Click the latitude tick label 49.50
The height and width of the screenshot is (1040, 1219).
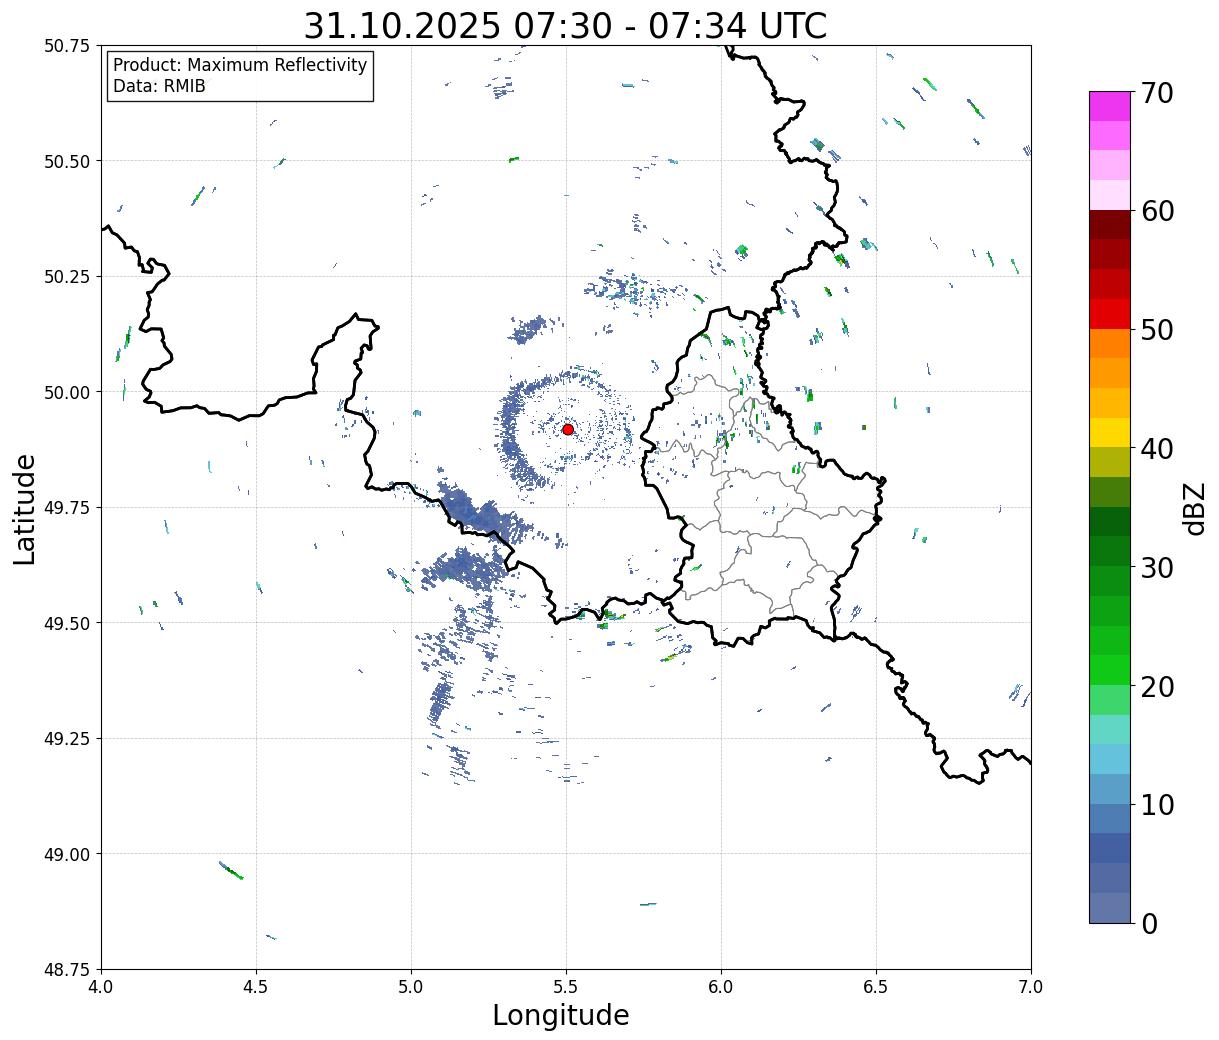[x=67, y=623]
